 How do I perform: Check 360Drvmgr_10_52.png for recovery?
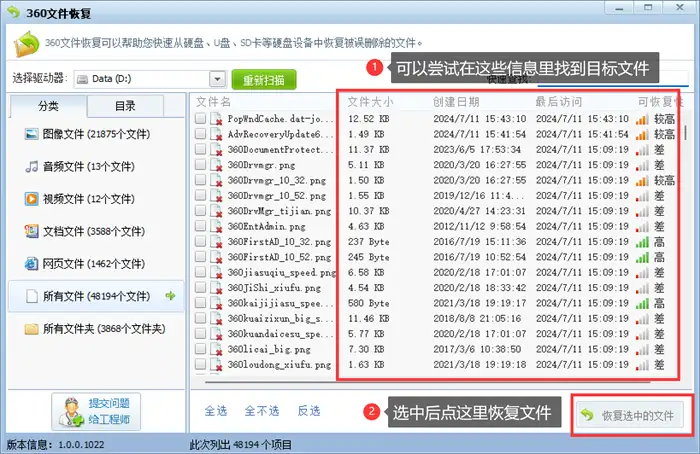[200, 195]
